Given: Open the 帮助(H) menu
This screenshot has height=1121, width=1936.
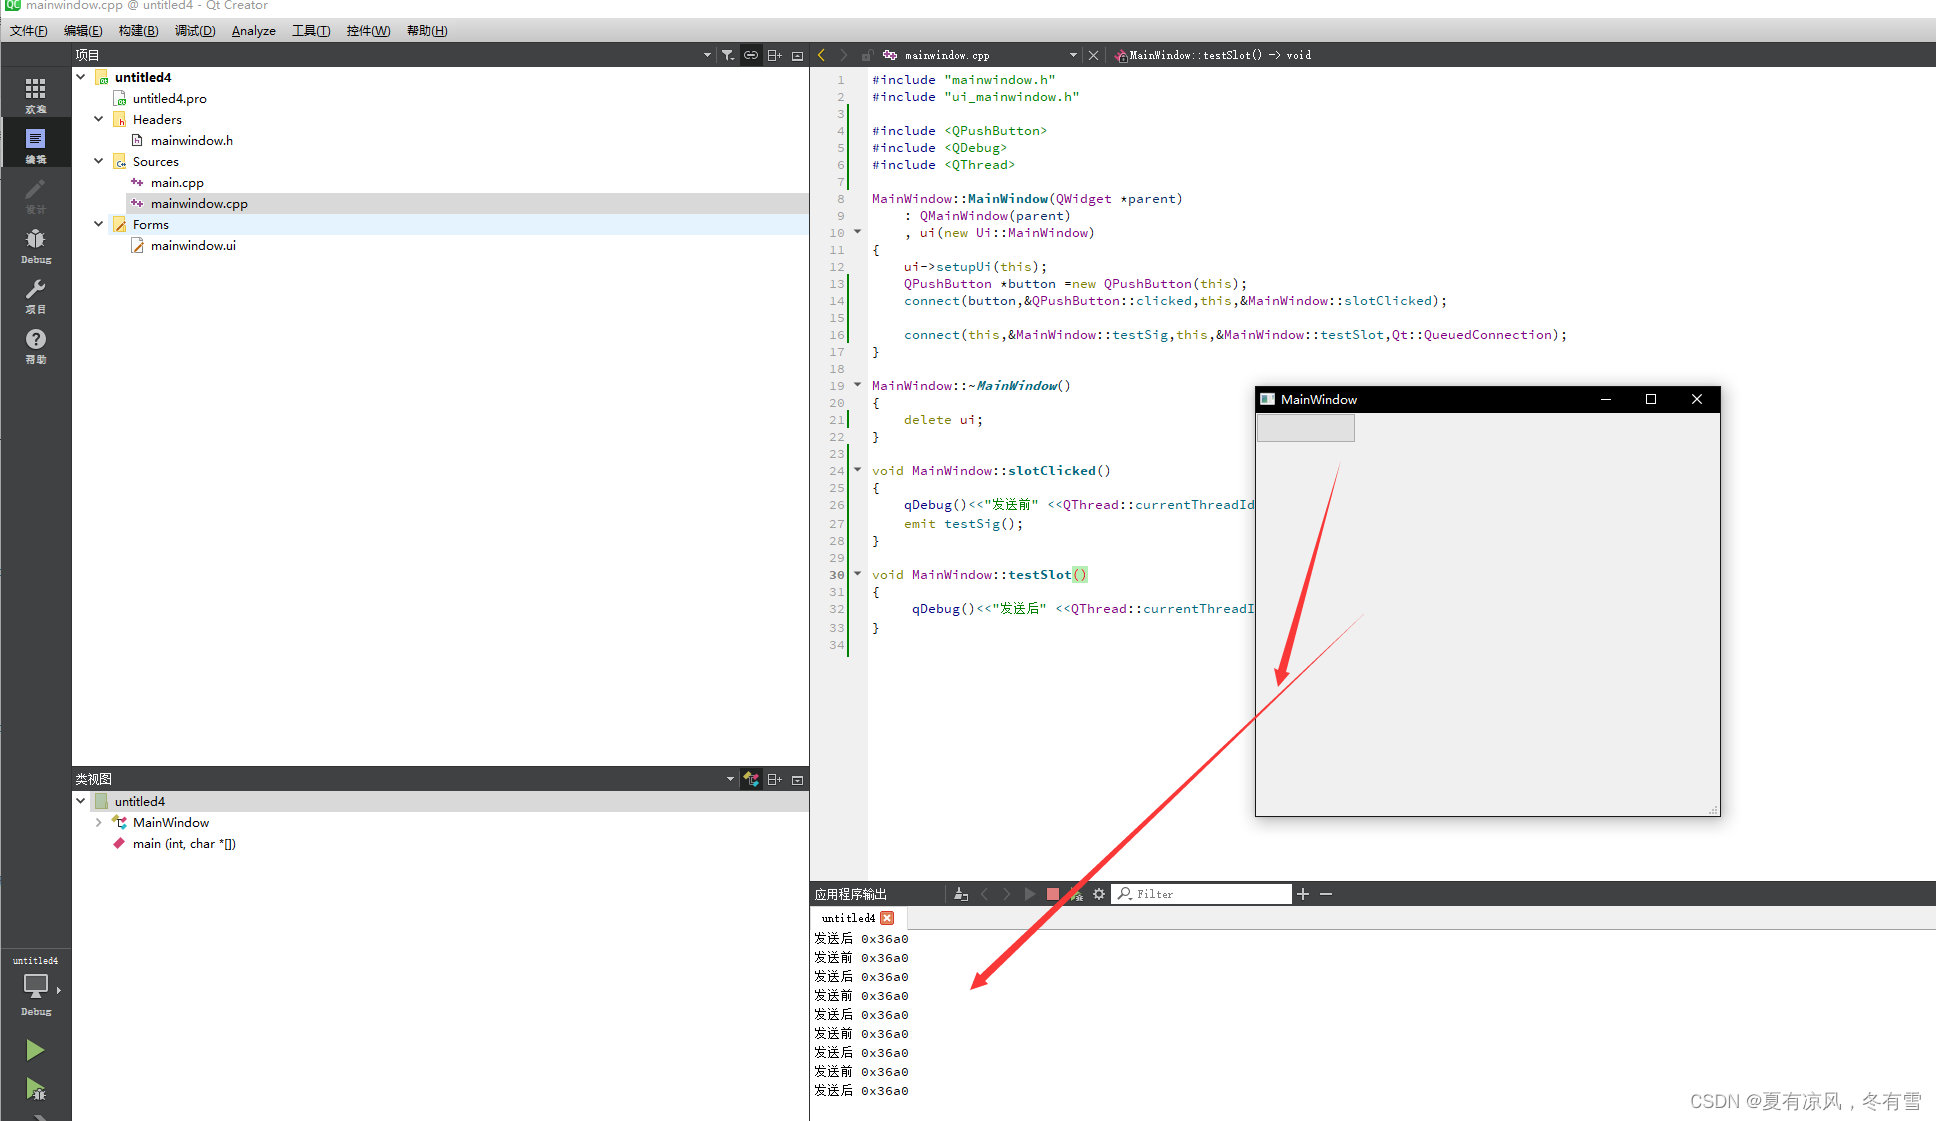Looking at the screenshot, I should coord(427,31).
